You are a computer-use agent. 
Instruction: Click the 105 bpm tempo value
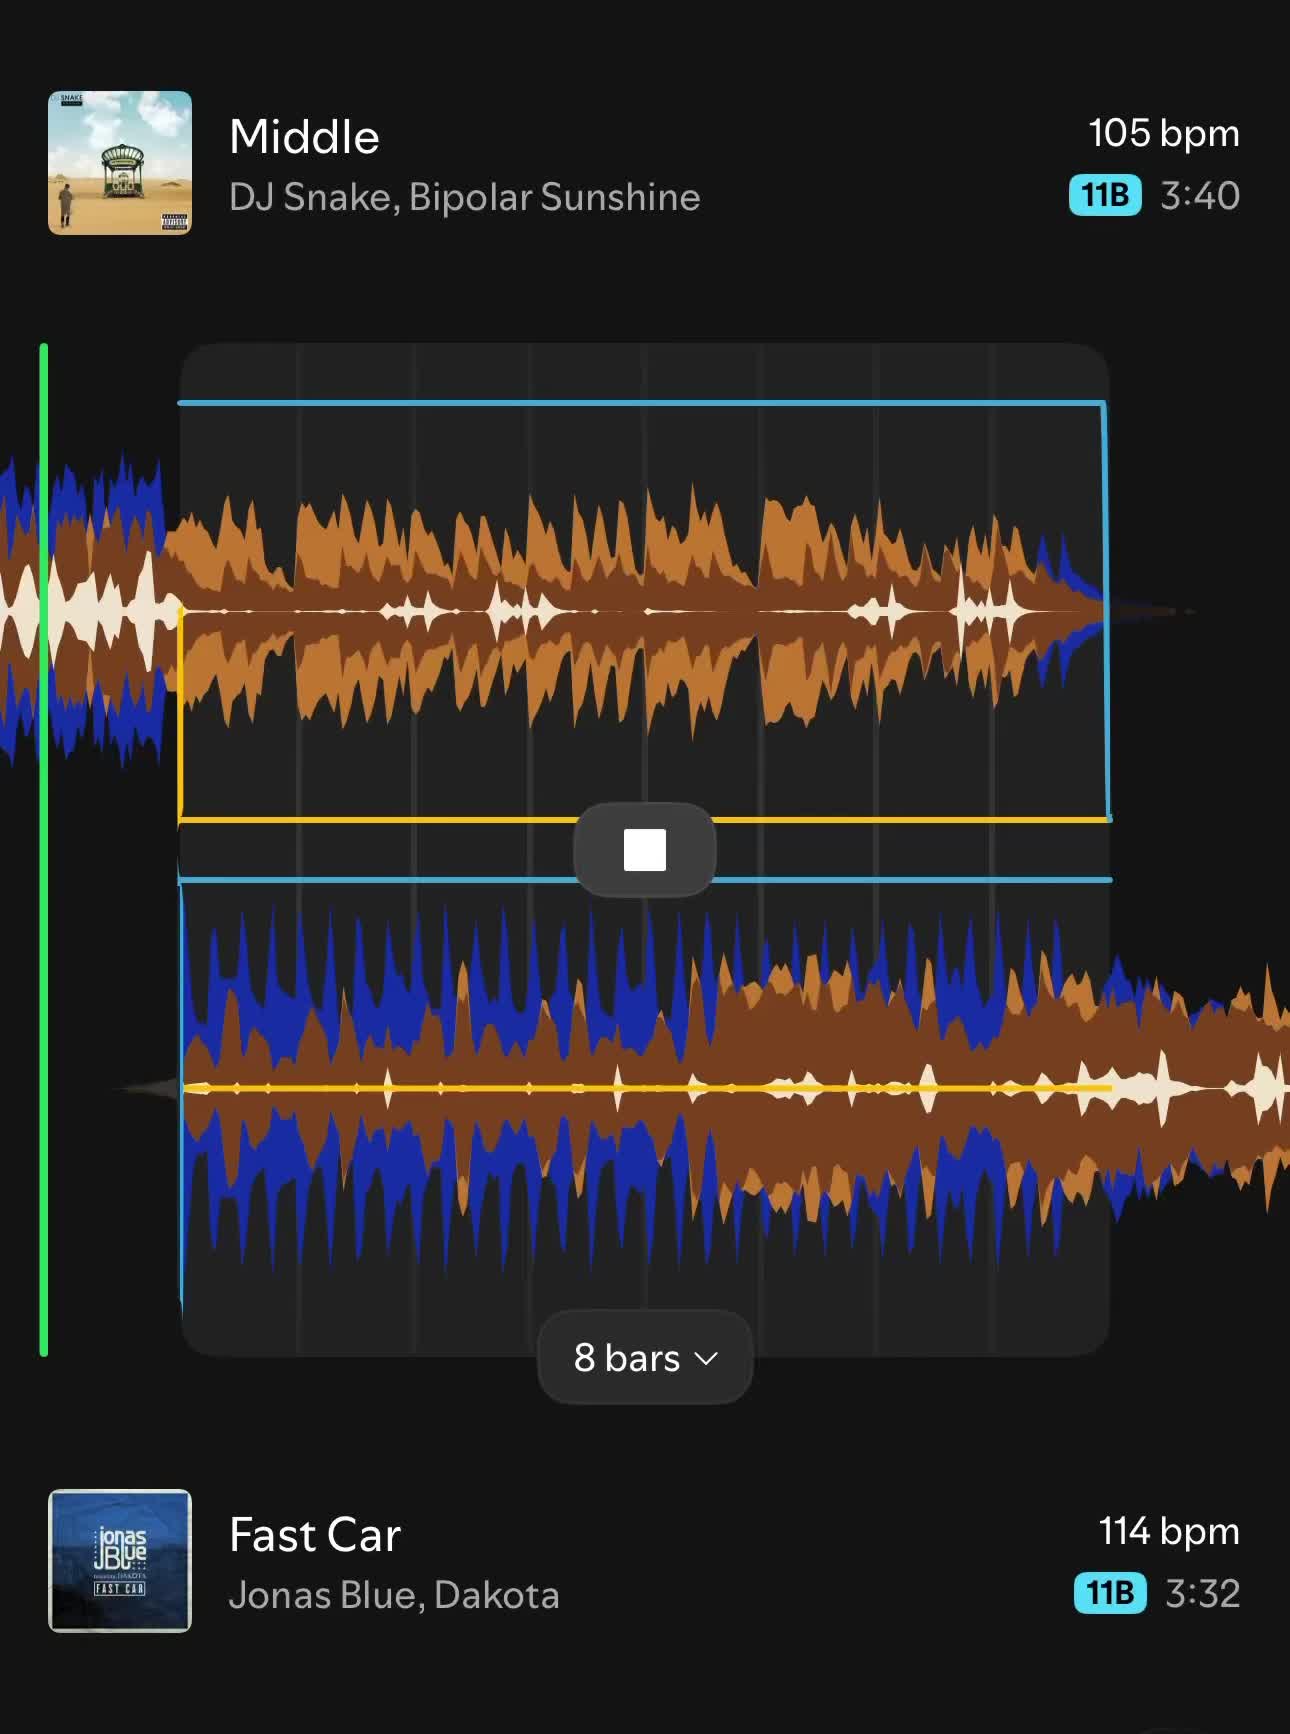(1164, 133)
